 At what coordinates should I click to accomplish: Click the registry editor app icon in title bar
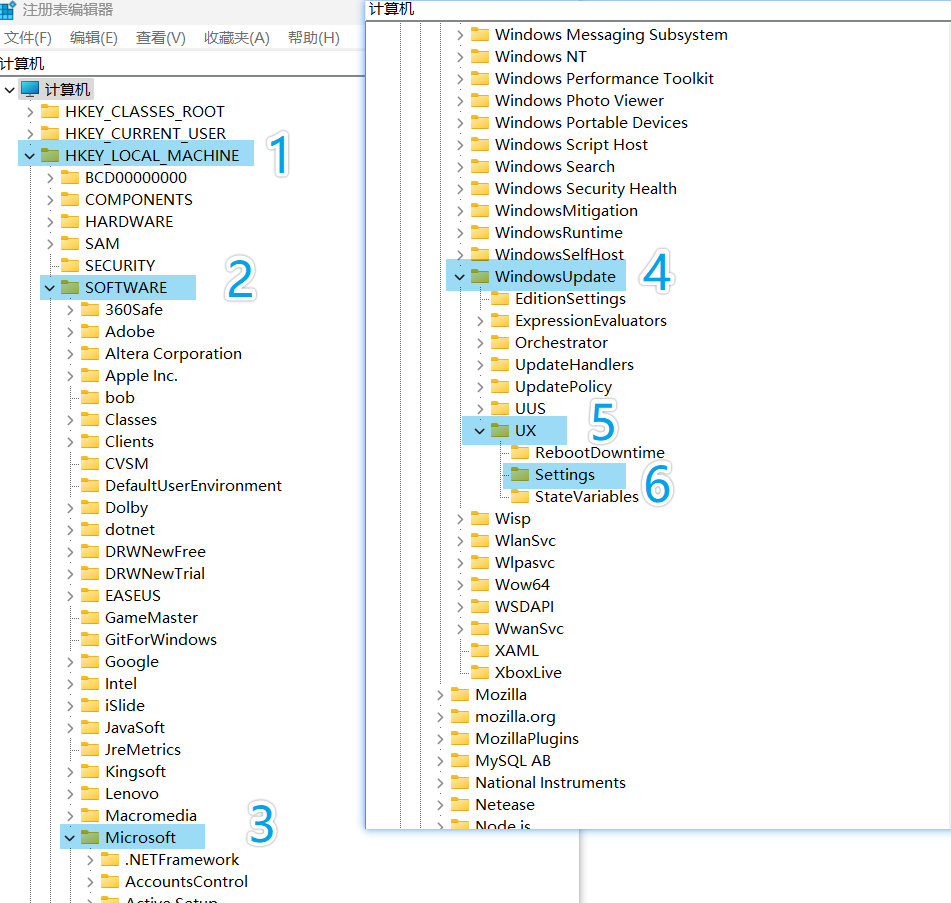pyautogui.click(x=7, y=10)
